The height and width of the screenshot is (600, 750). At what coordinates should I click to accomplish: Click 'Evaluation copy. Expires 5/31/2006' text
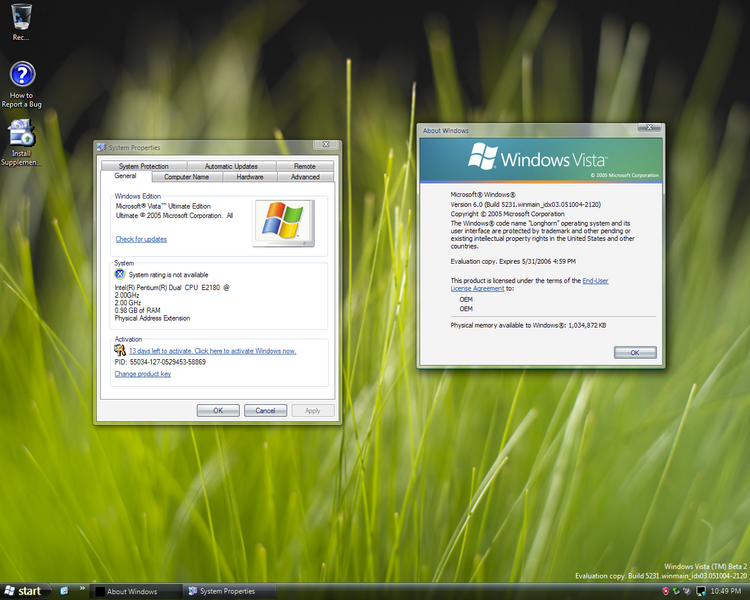coord(513,262)
